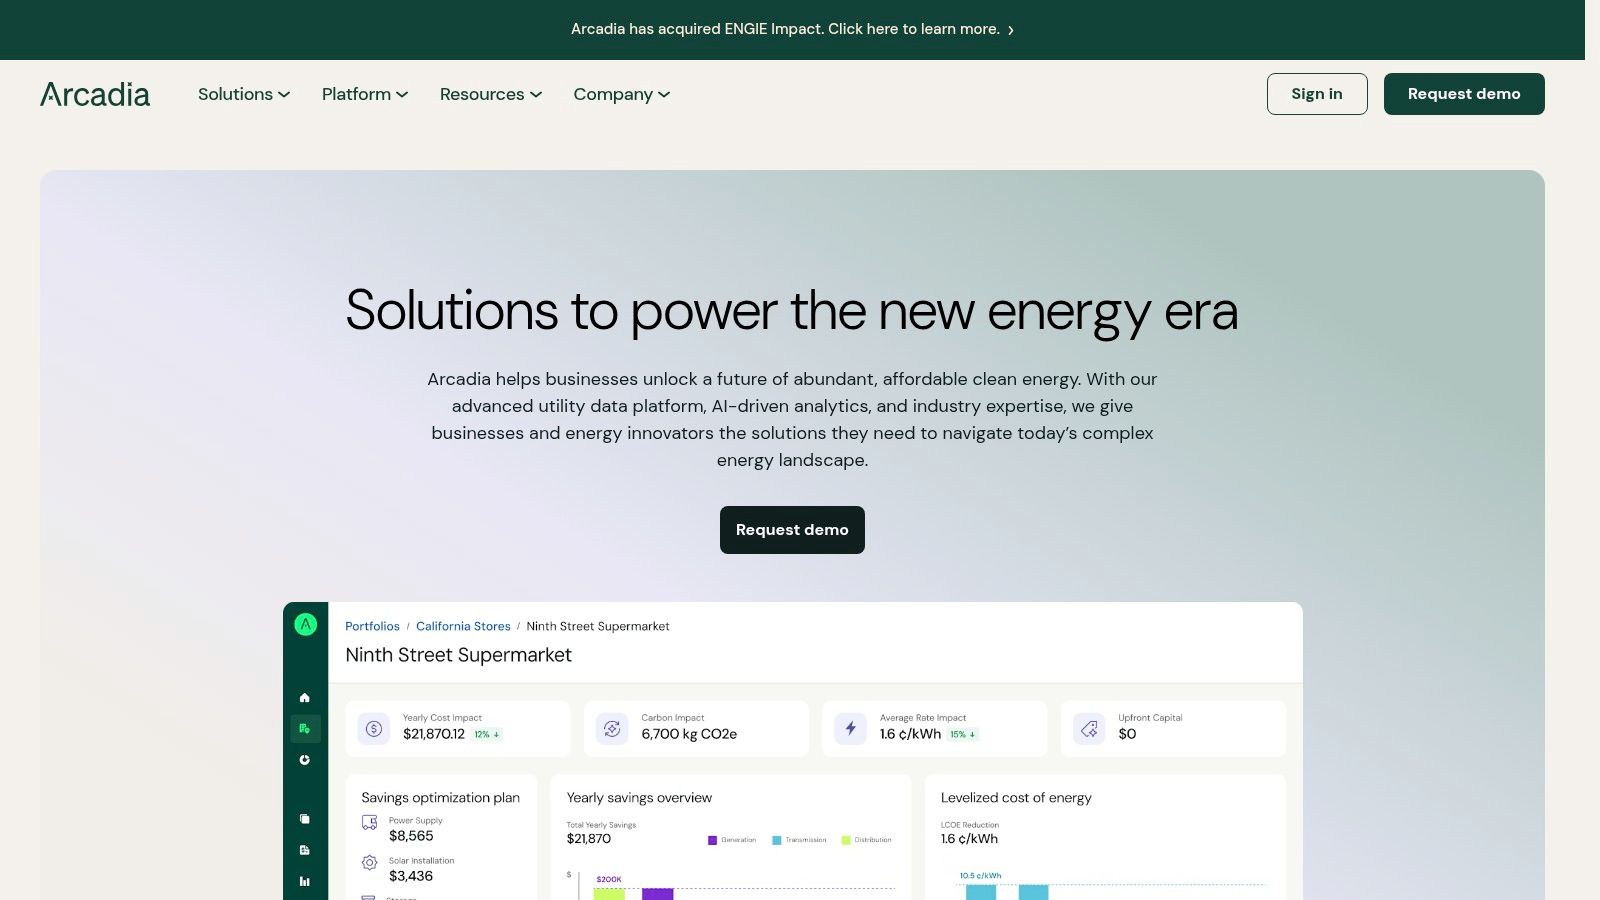This screenshot has height=900, width=1600.
Task: Click the 10.5 ¢/kWh chart label
Action: click(980, 876)
